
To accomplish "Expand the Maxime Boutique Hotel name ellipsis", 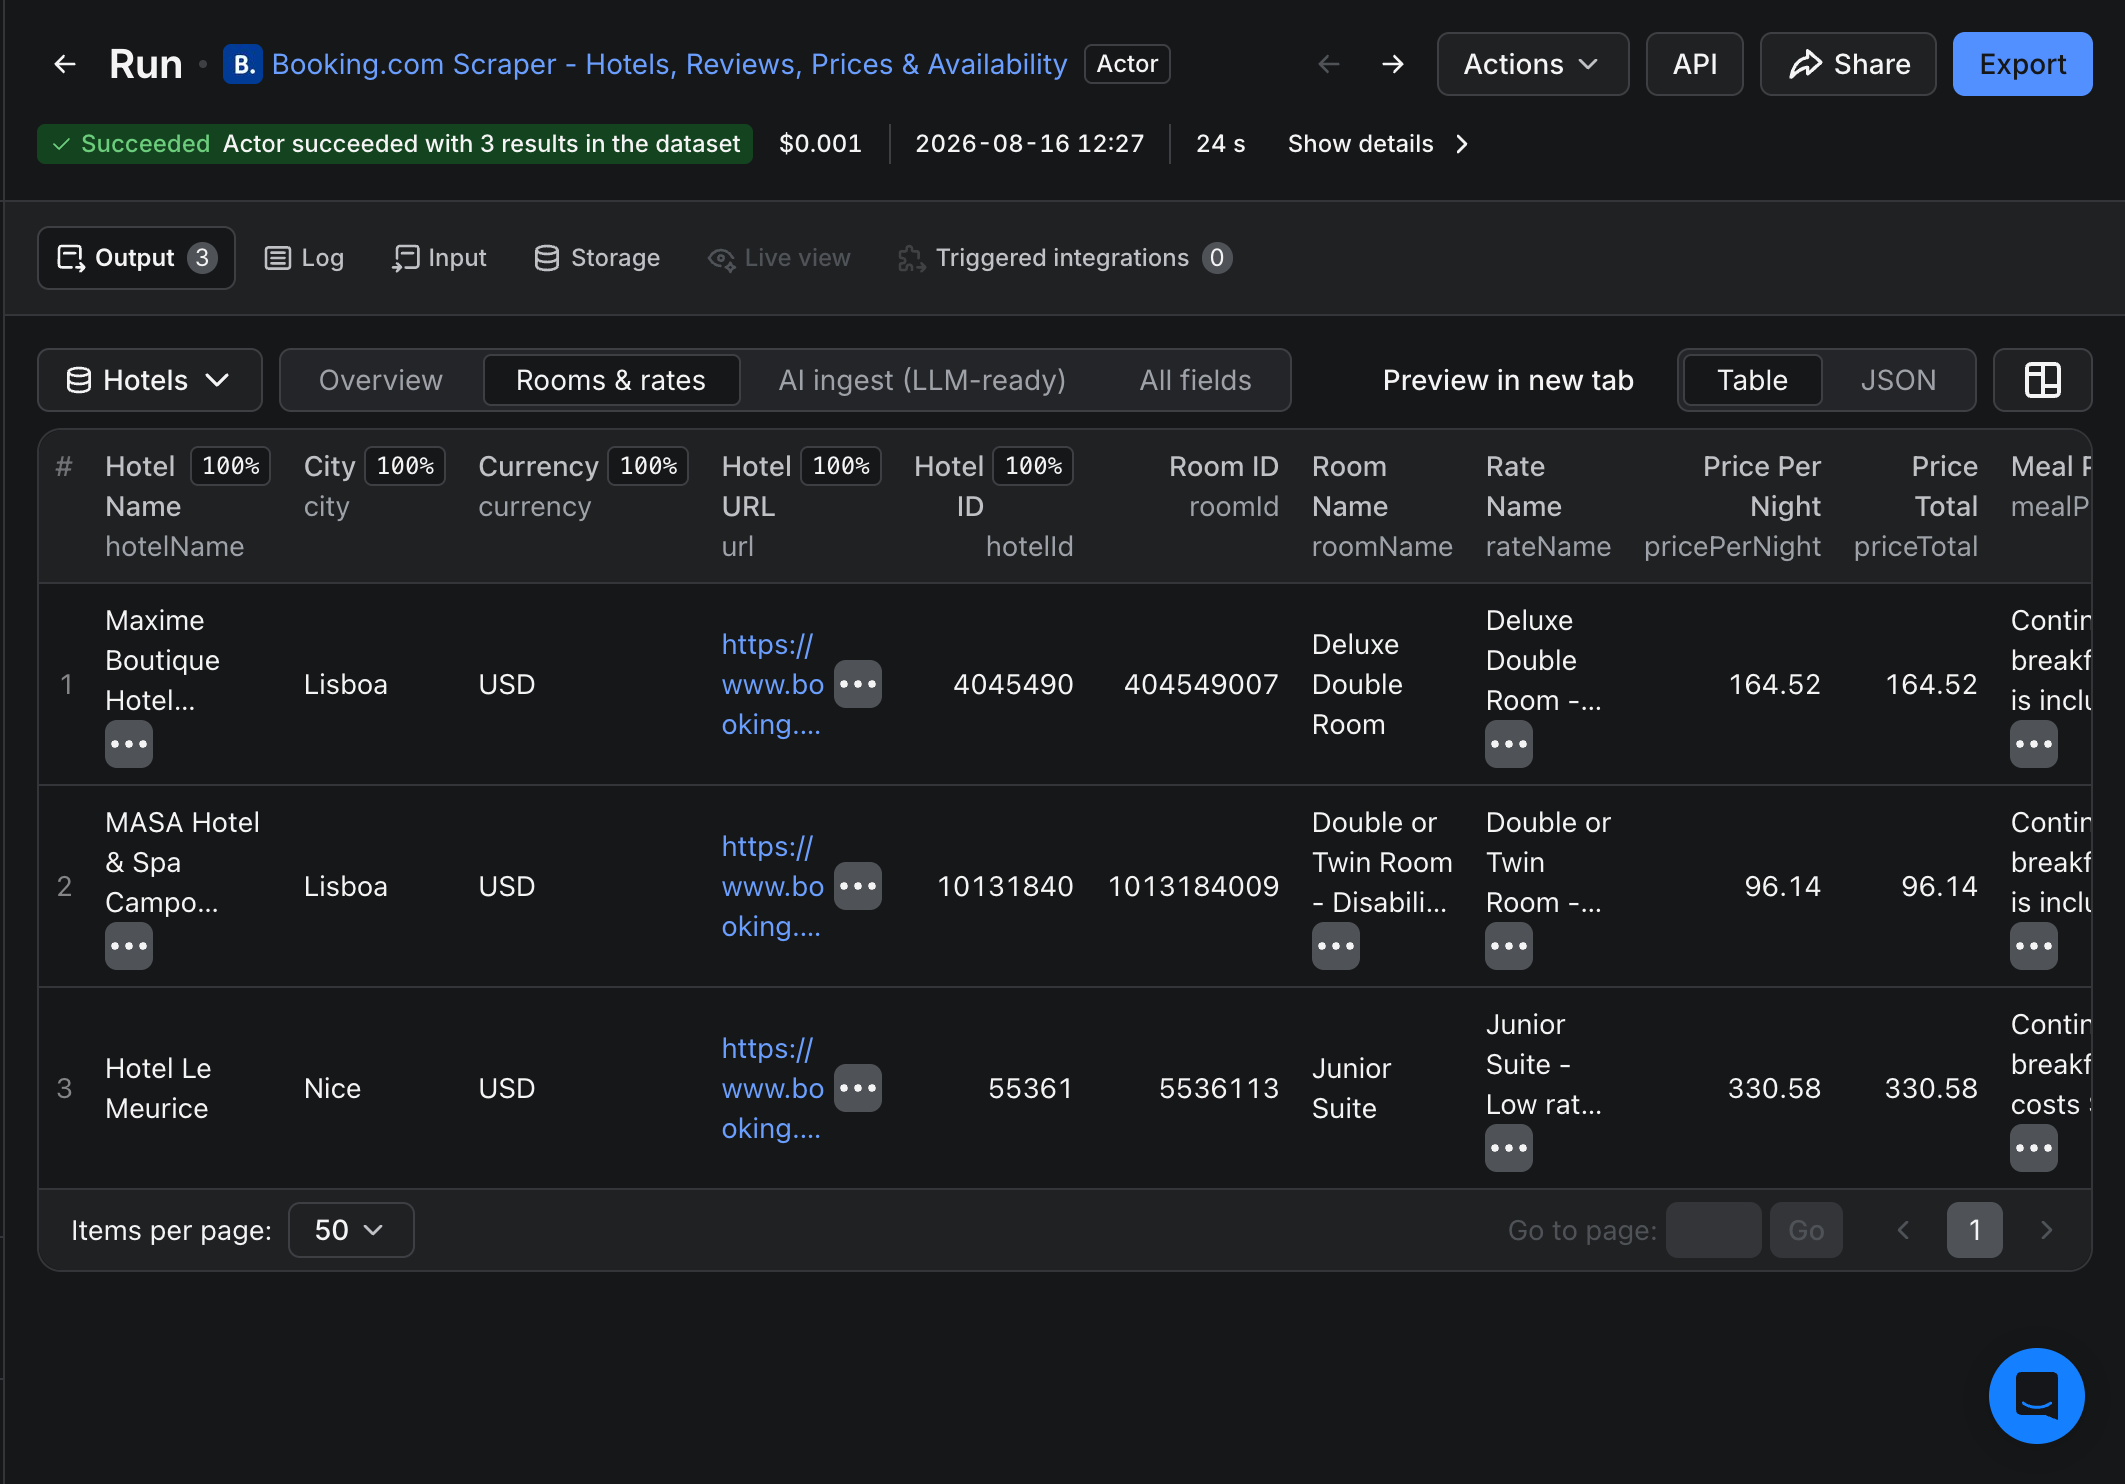I will point(129,744).
